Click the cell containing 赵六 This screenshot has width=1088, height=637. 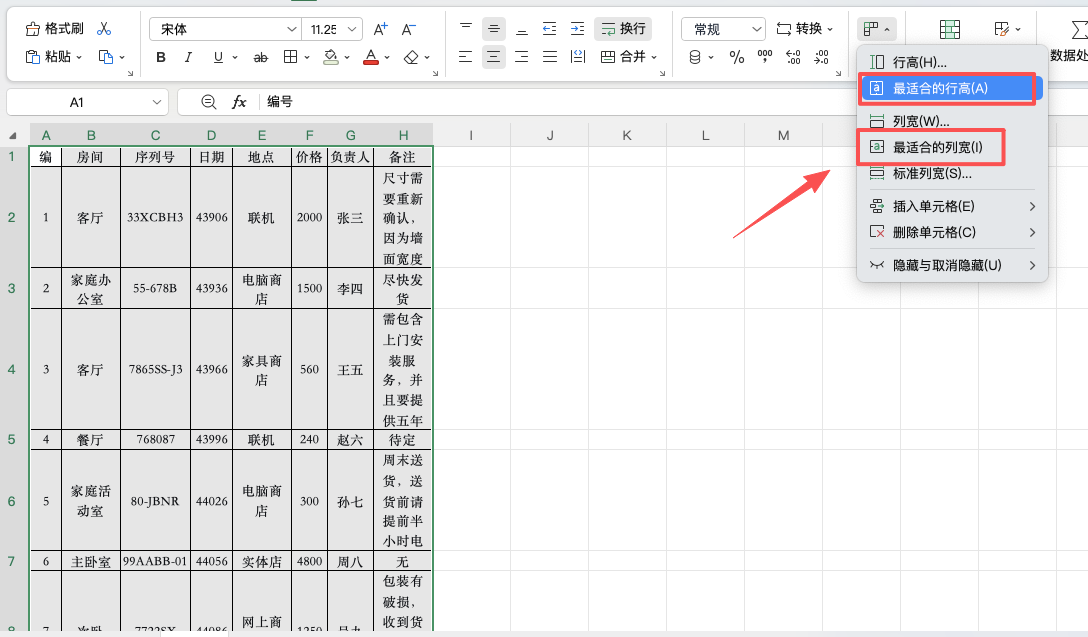350,439
